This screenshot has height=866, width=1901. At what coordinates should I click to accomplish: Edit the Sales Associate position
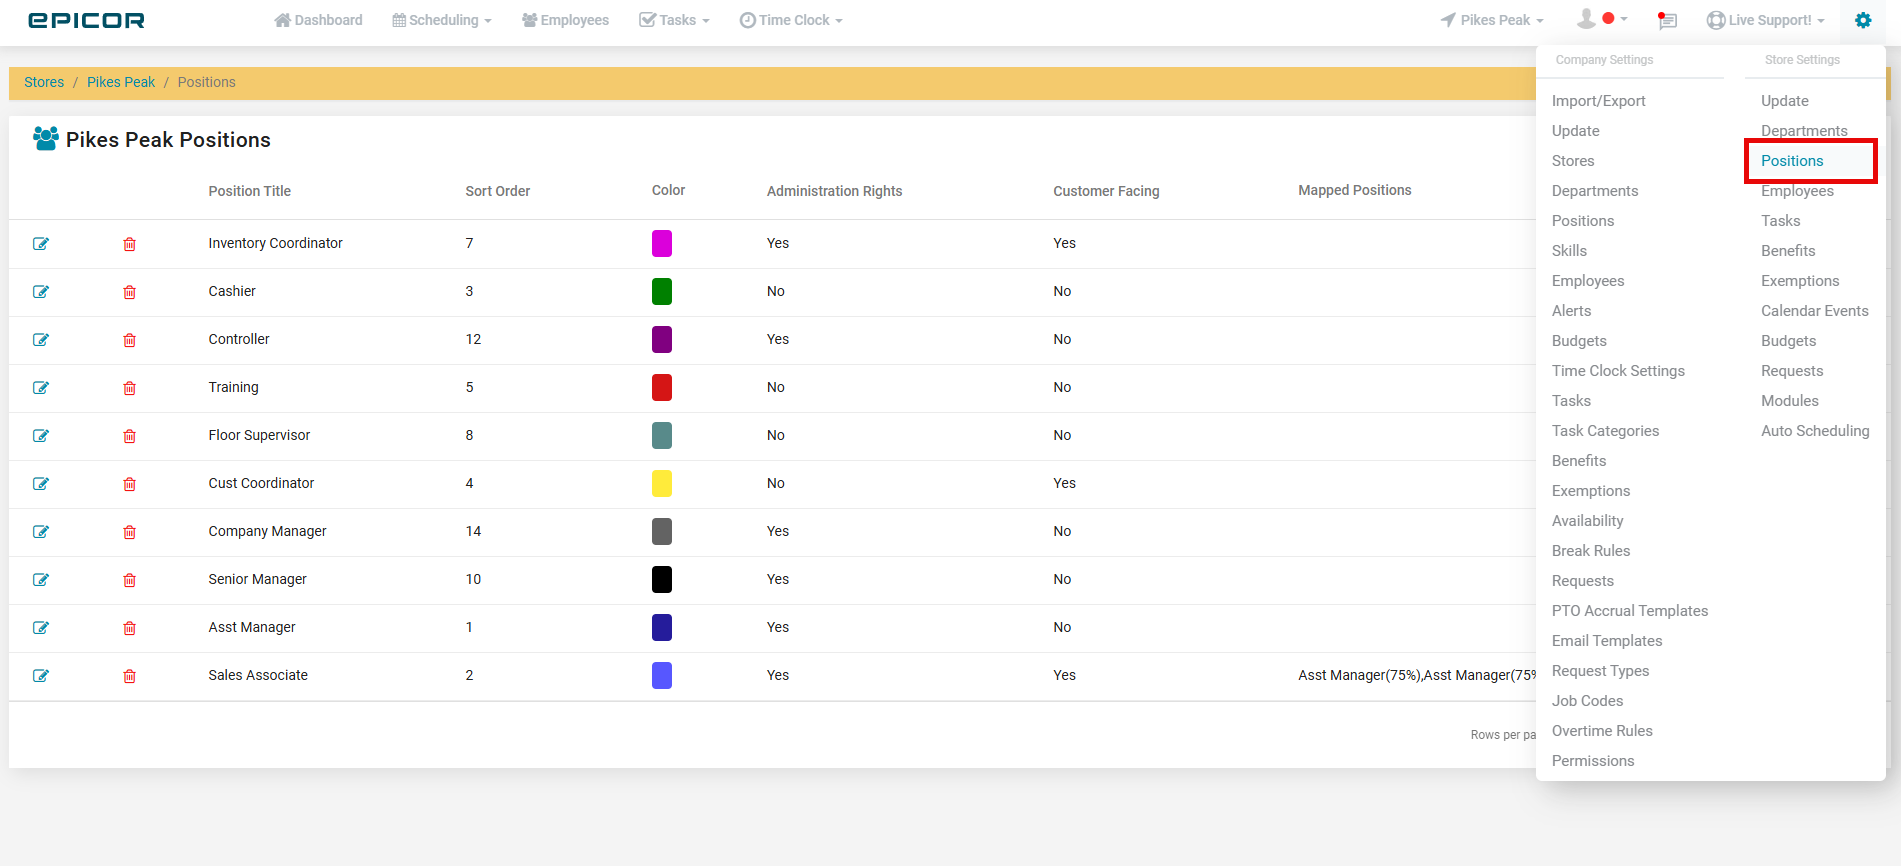(x=41, y=676)
